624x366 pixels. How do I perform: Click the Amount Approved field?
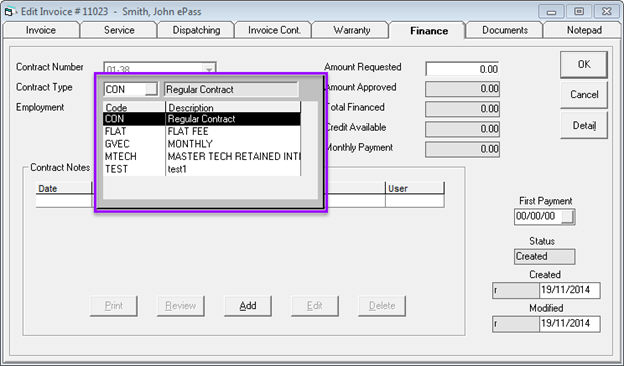[x=462, y=89]
